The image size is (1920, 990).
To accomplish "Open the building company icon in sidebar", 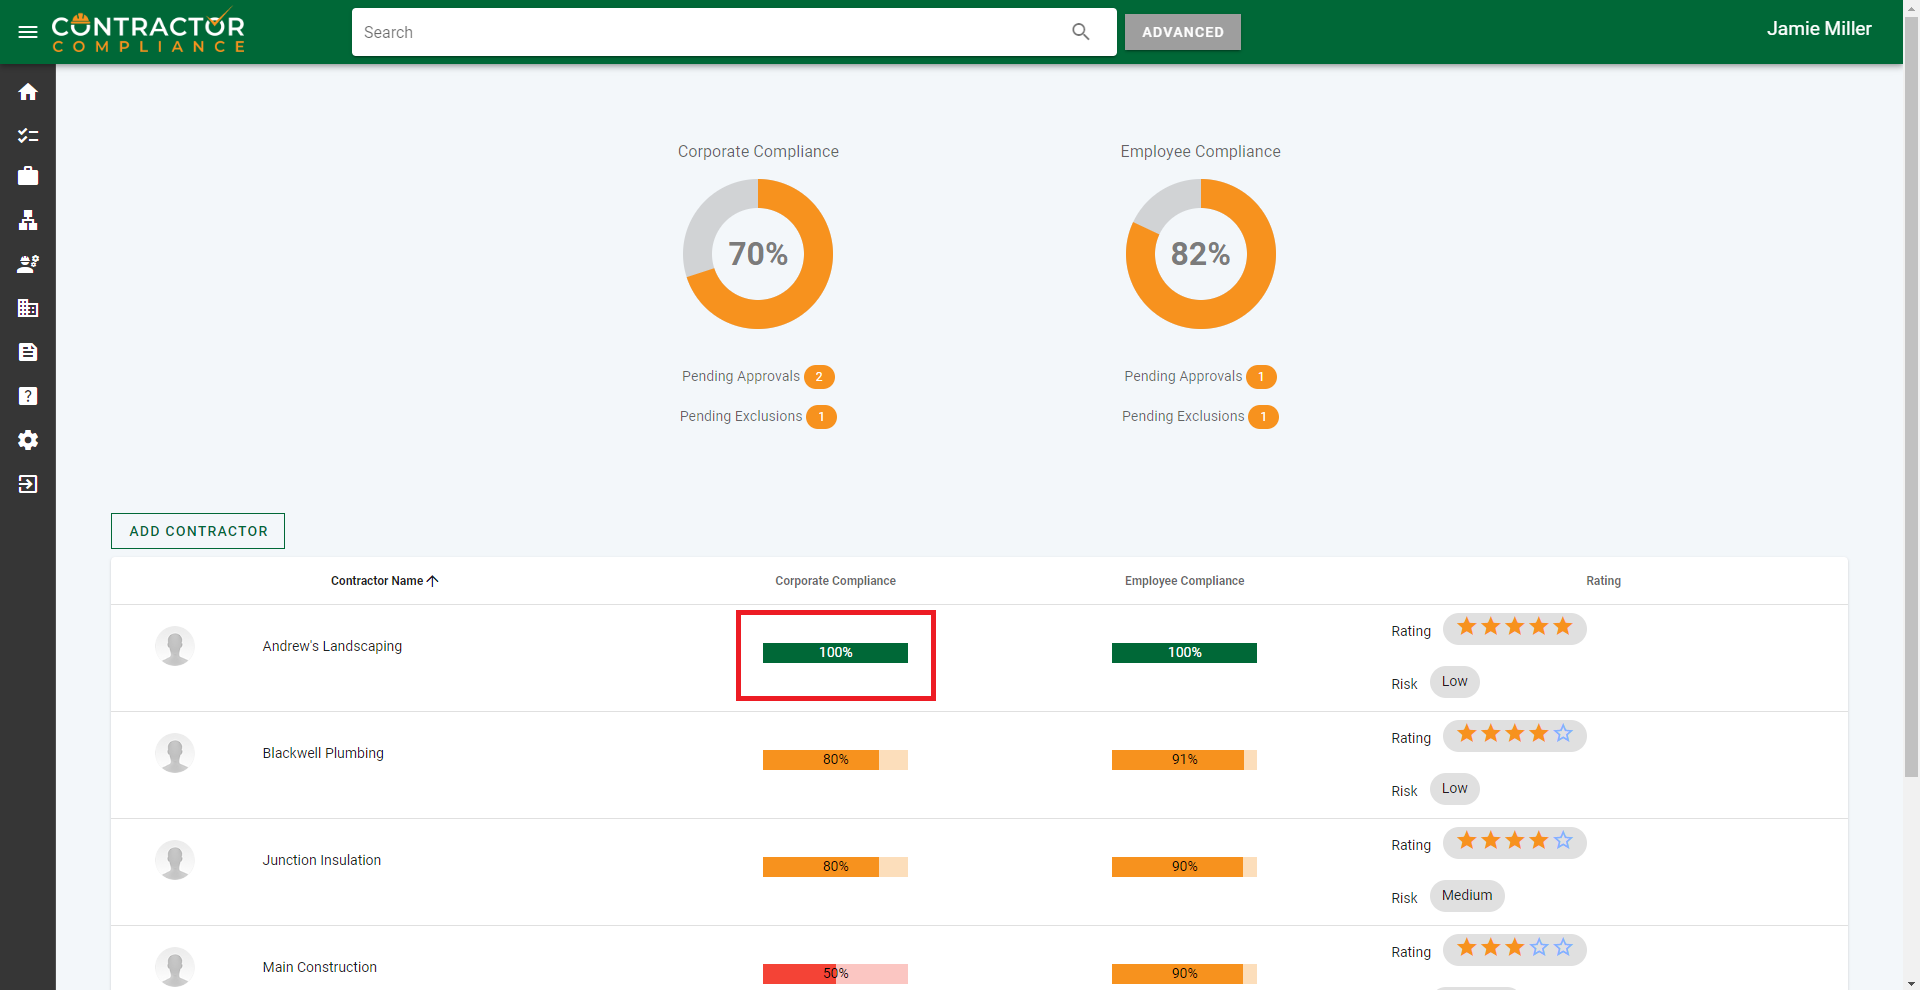I will pos(28,308).
